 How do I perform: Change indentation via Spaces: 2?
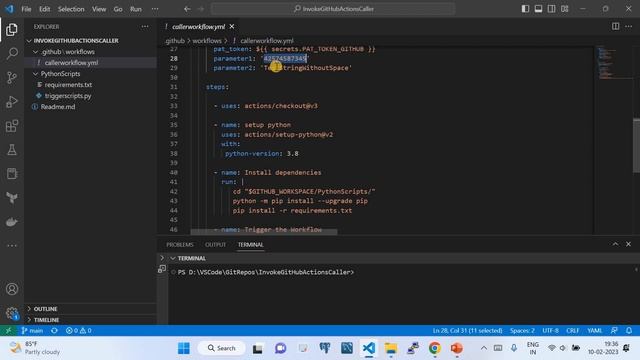pos(522,331)
